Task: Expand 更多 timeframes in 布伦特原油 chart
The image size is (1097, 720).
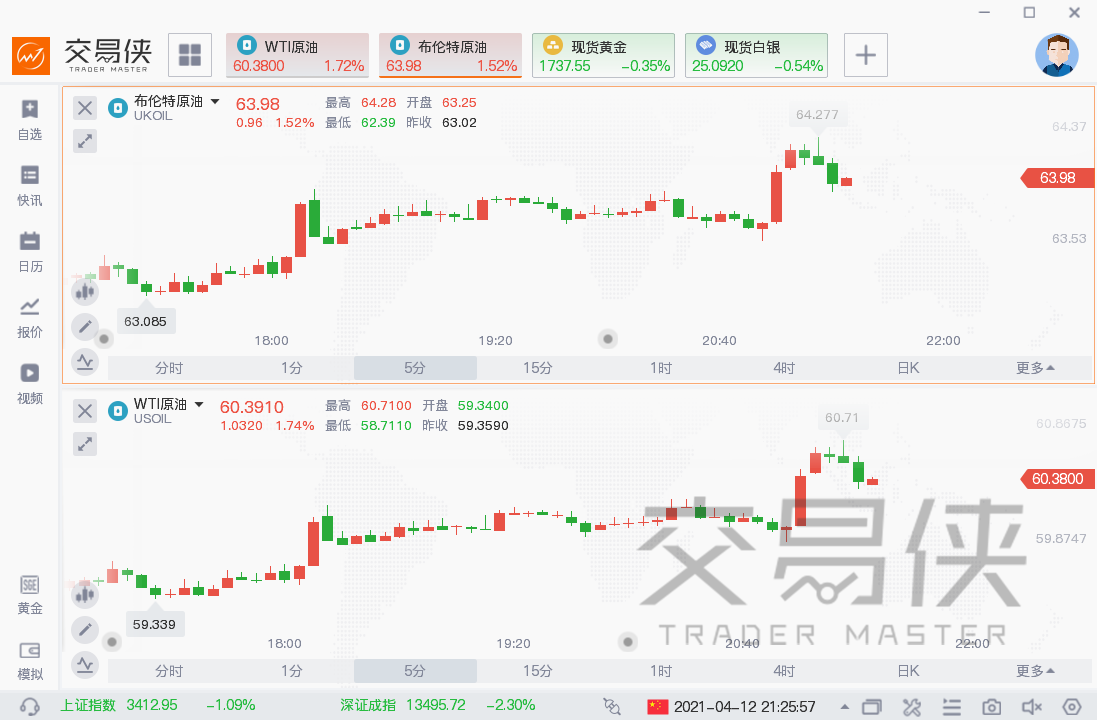Action: [1035, 368]
